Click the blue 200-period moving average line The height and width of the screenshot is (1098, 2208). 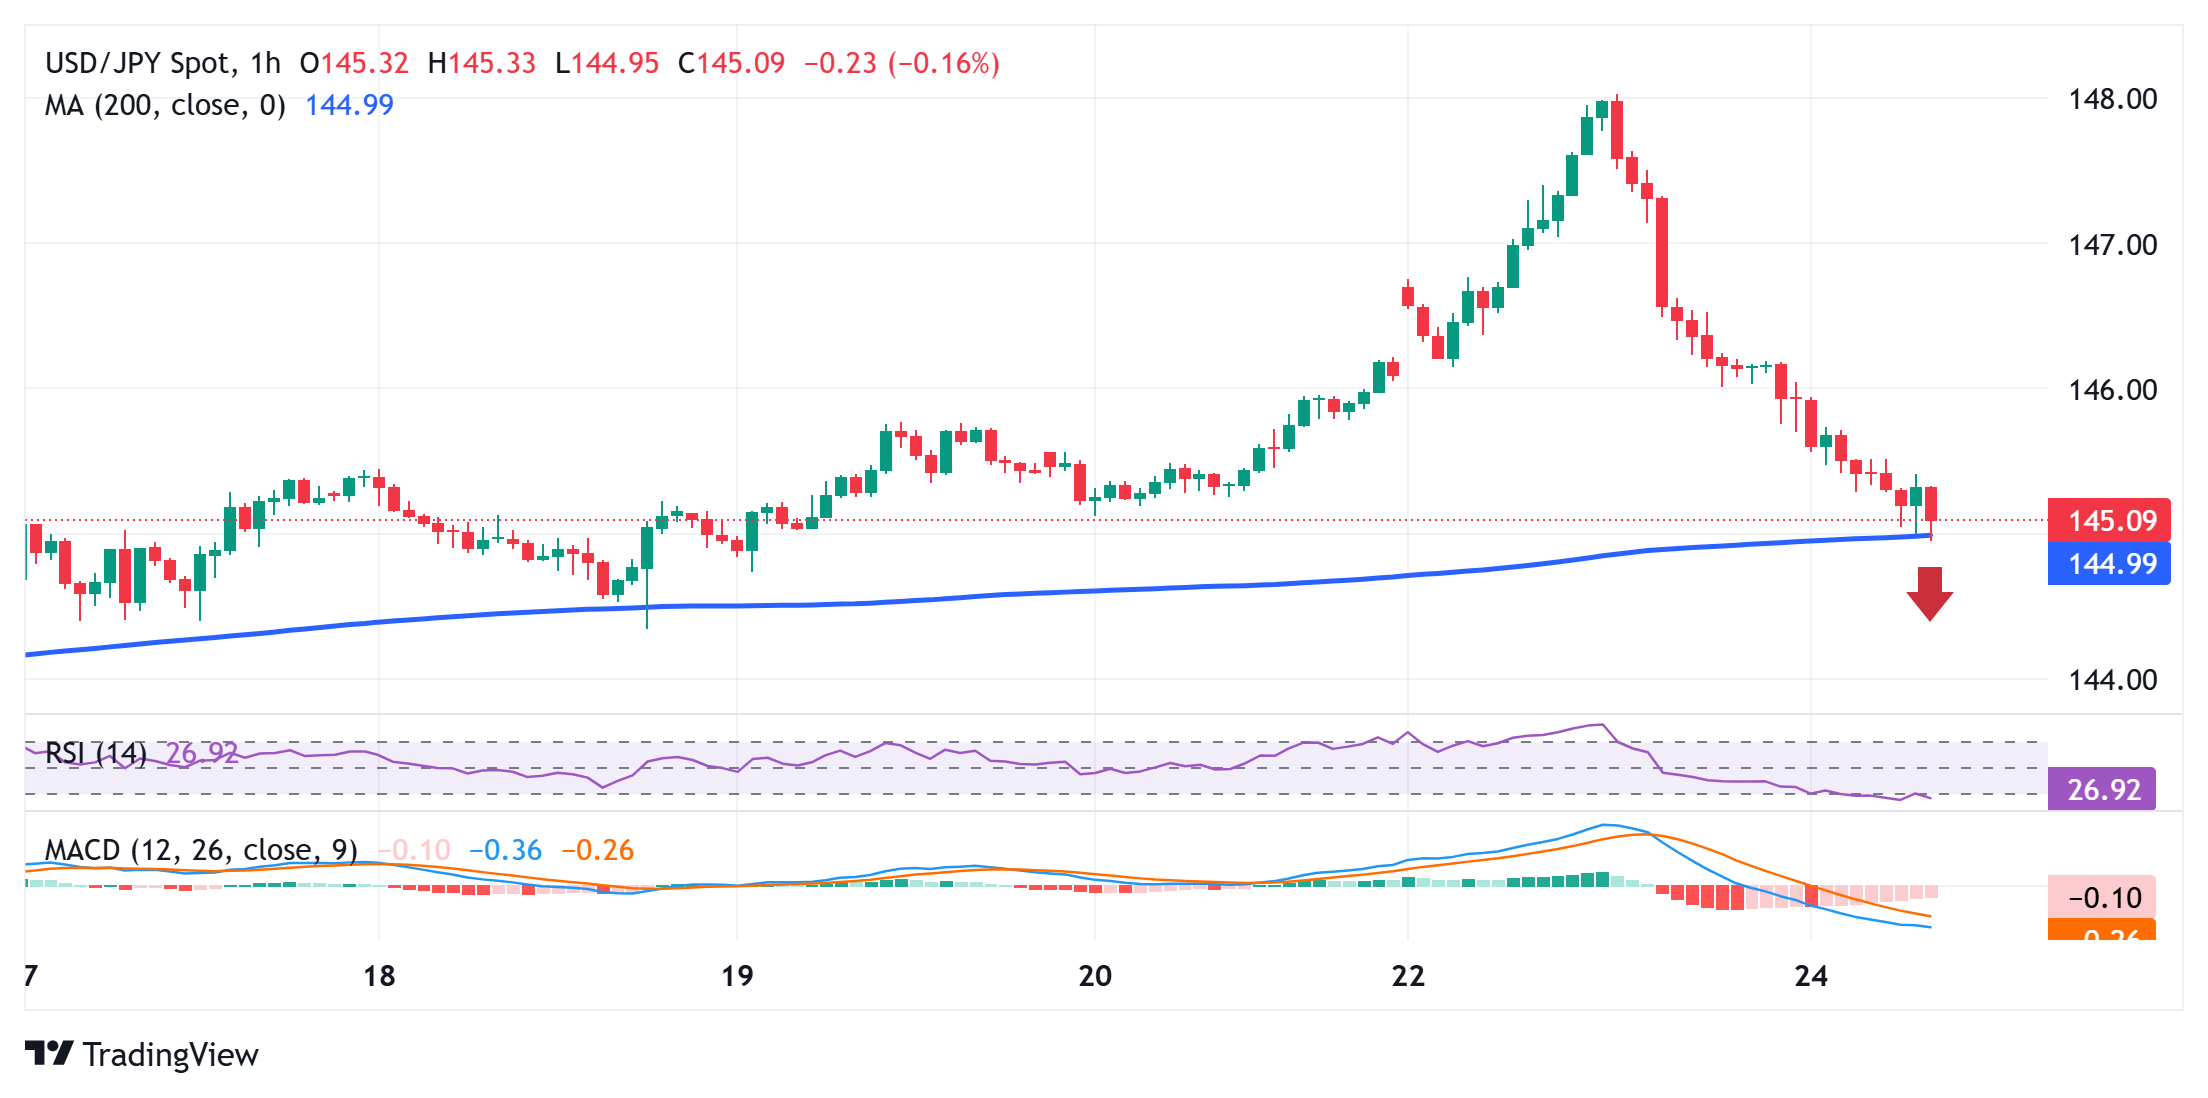click(x=1000, y=595)
